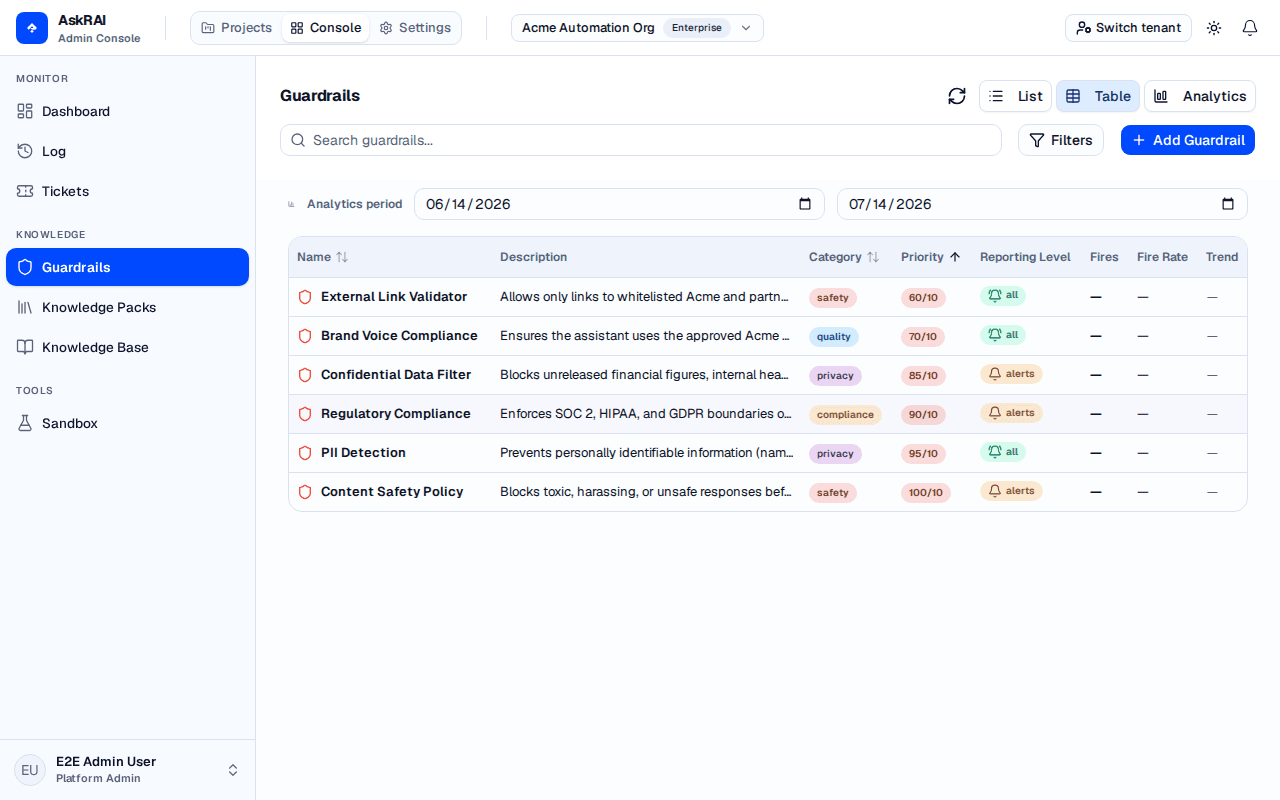Click the 'all' reporting badge for External Link Validator
1280x800 pixels.
point(1003,296)
